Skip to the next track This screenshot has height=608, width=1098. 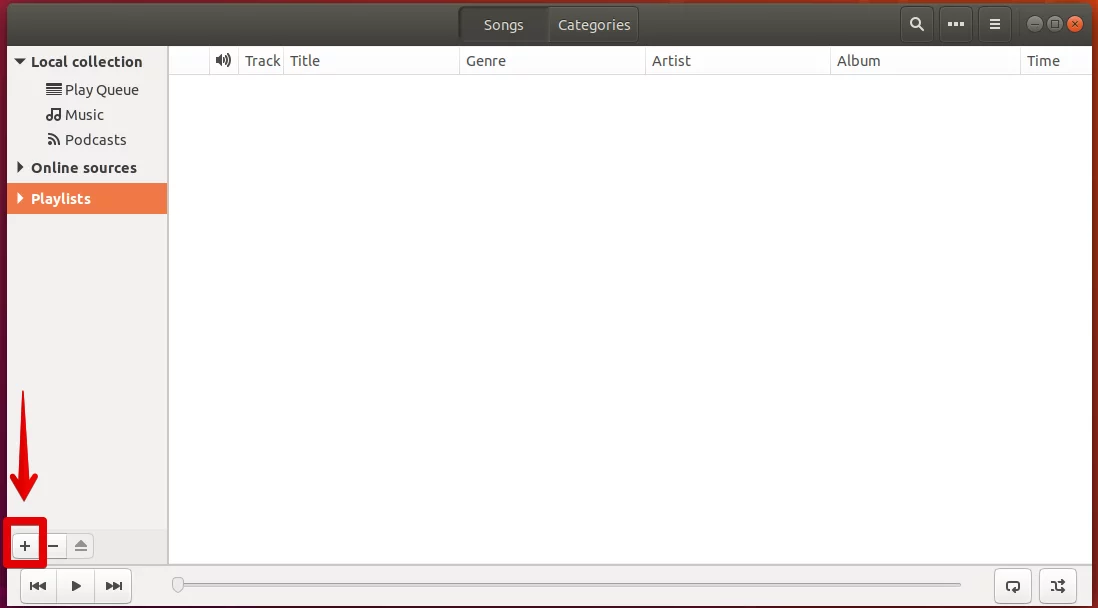pyautogui.click(x=113, y=586)
